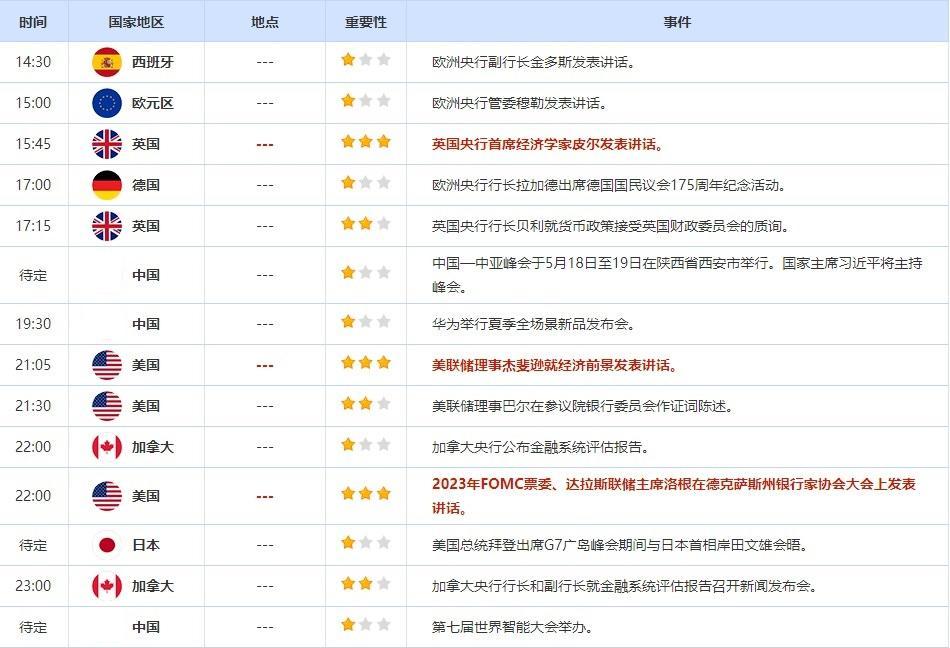Select the 事件 column header
The width and height of the screenshot is (950, 648).
click(x=677, y=21)
